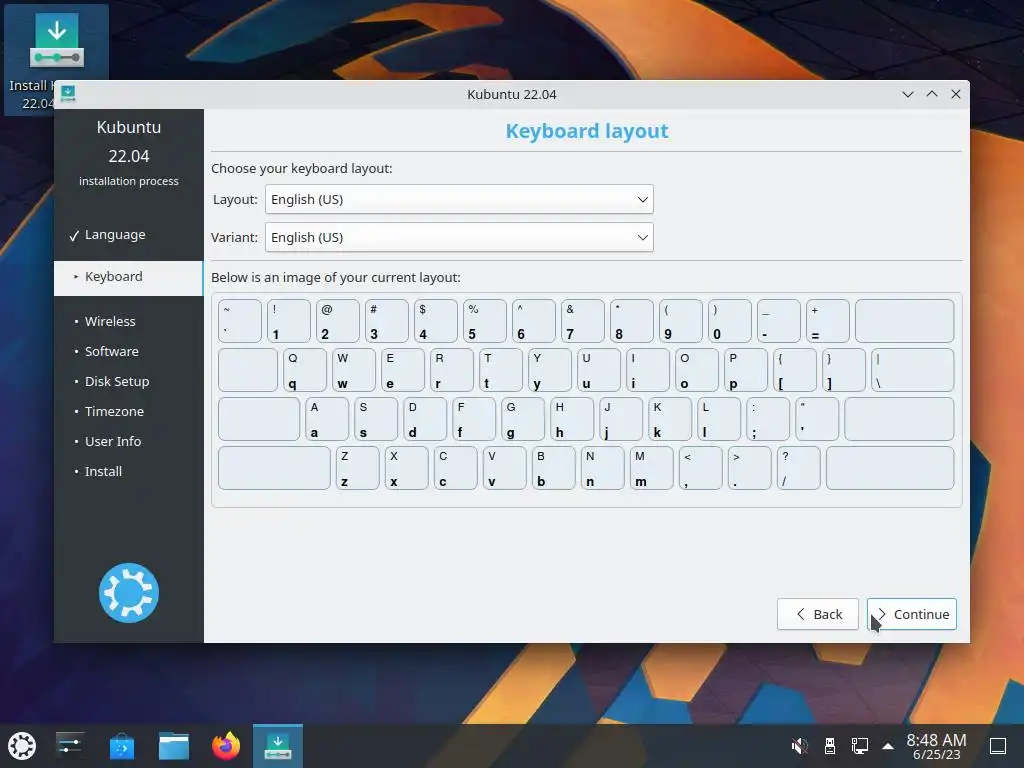Open removable devices tray icon
This screenshot has width=1024, height=768.
(829, 746)
